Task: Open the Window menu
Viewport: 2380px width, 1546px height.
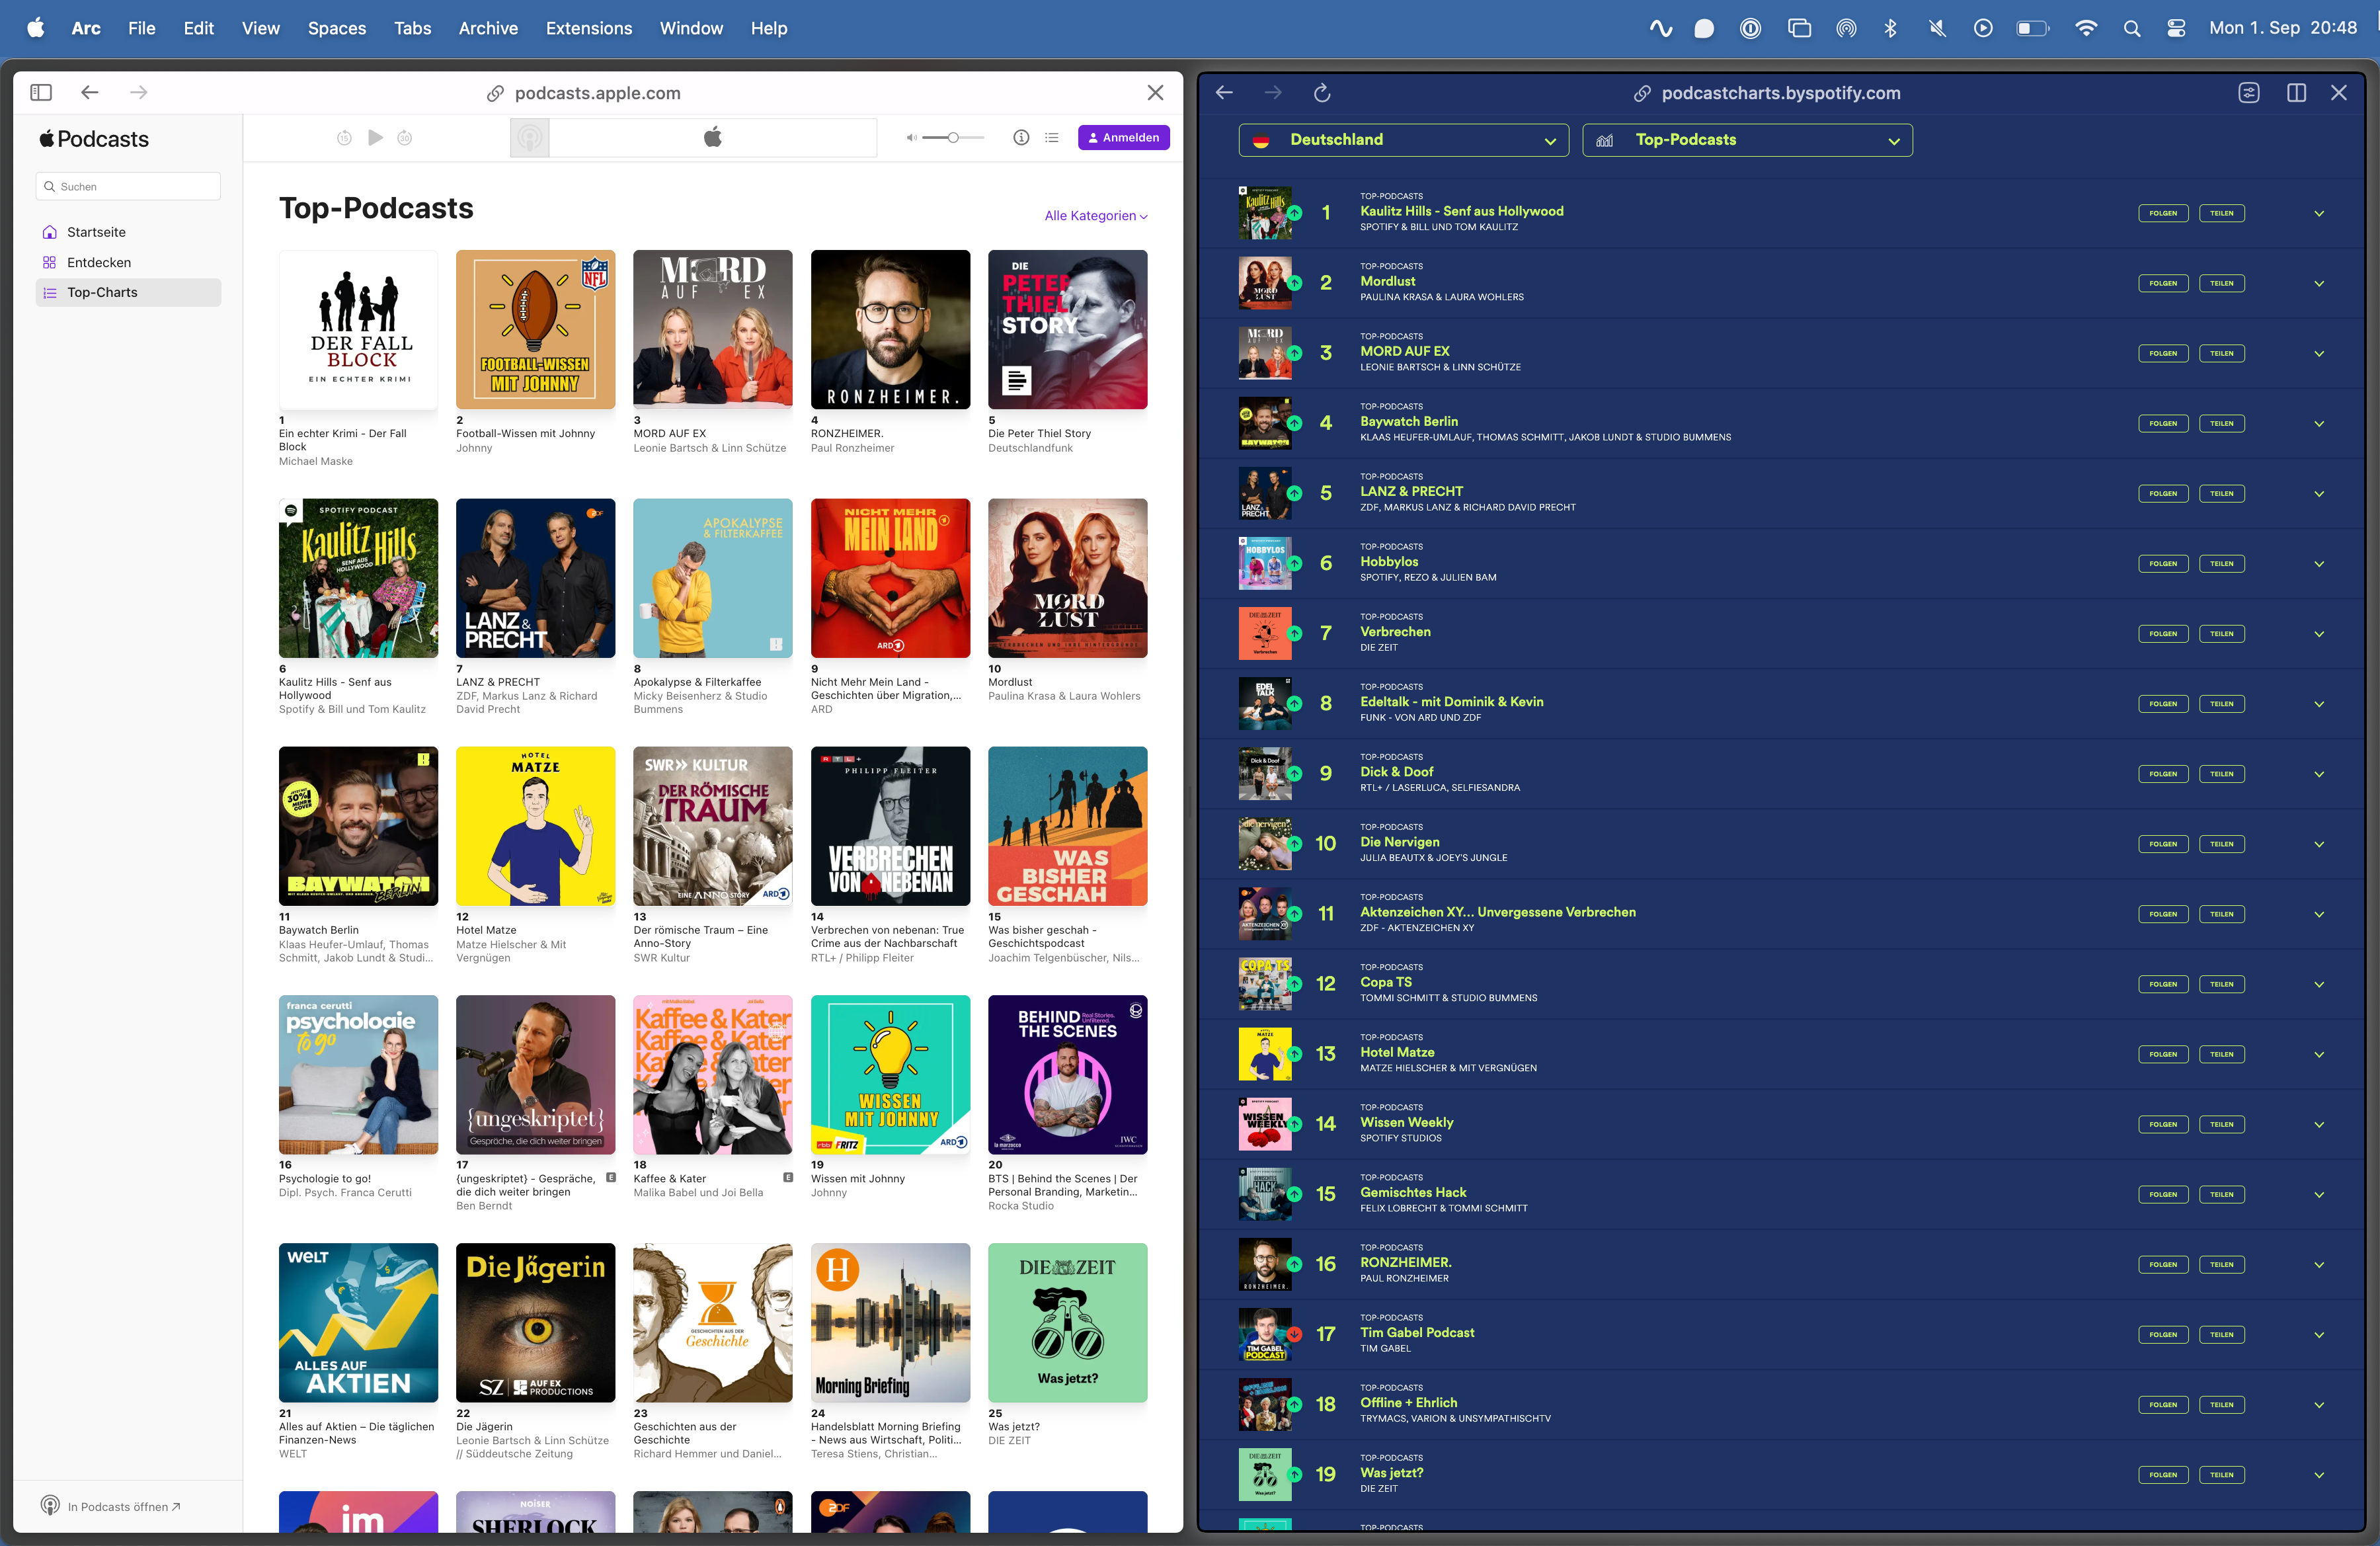Action: tap(691, 28)
